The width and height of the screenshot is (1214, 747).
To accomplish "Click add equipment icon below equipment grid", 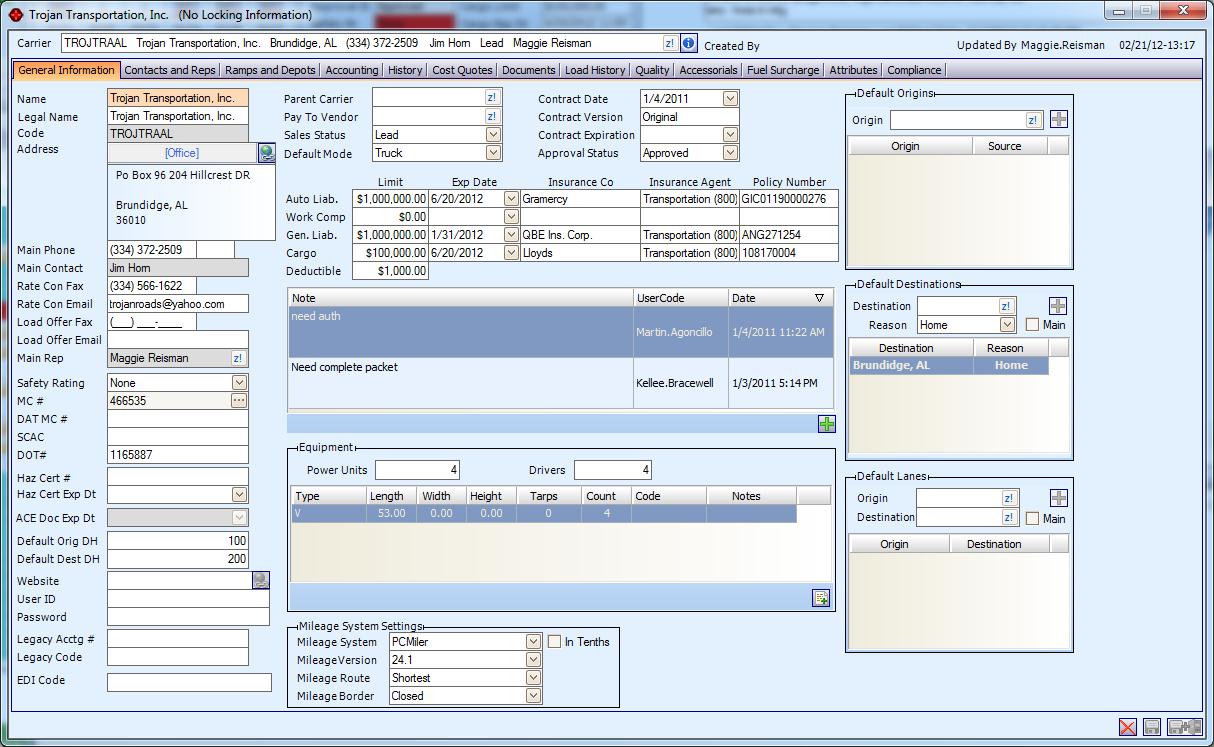I will click(821, 598).
